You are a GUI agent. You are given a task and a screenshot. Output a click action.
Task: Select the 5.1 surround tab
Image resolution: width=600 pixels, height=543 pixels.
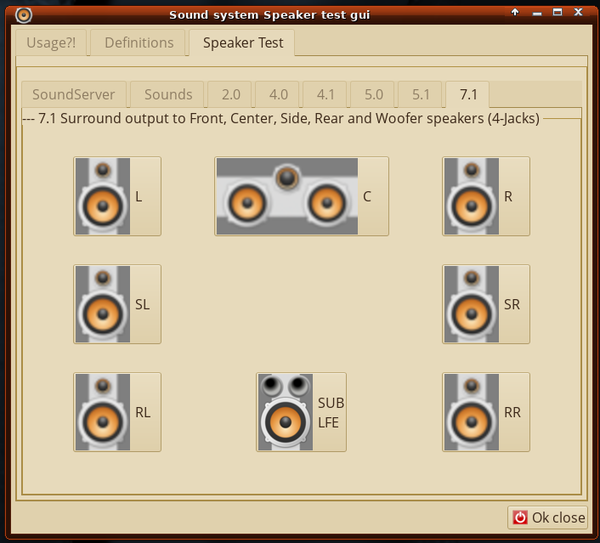(x=421, y=95)
